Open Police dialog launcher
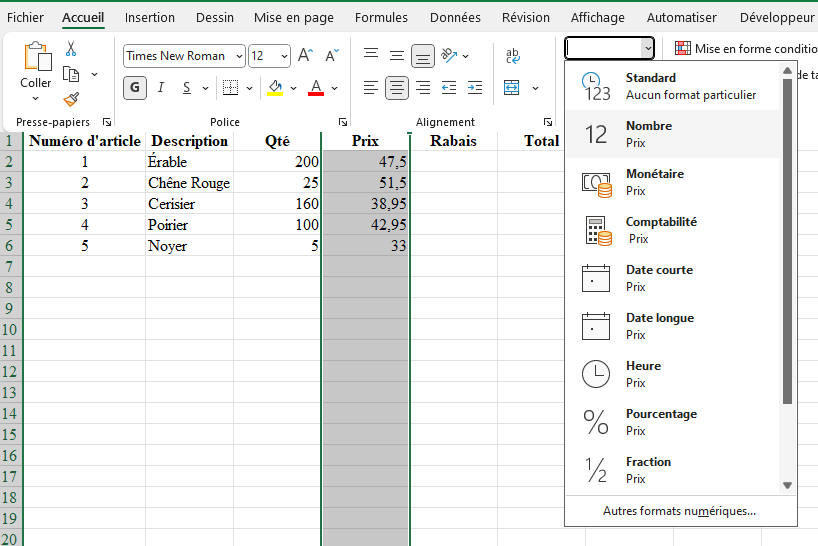The image size is (818, 546). [343, 122]
